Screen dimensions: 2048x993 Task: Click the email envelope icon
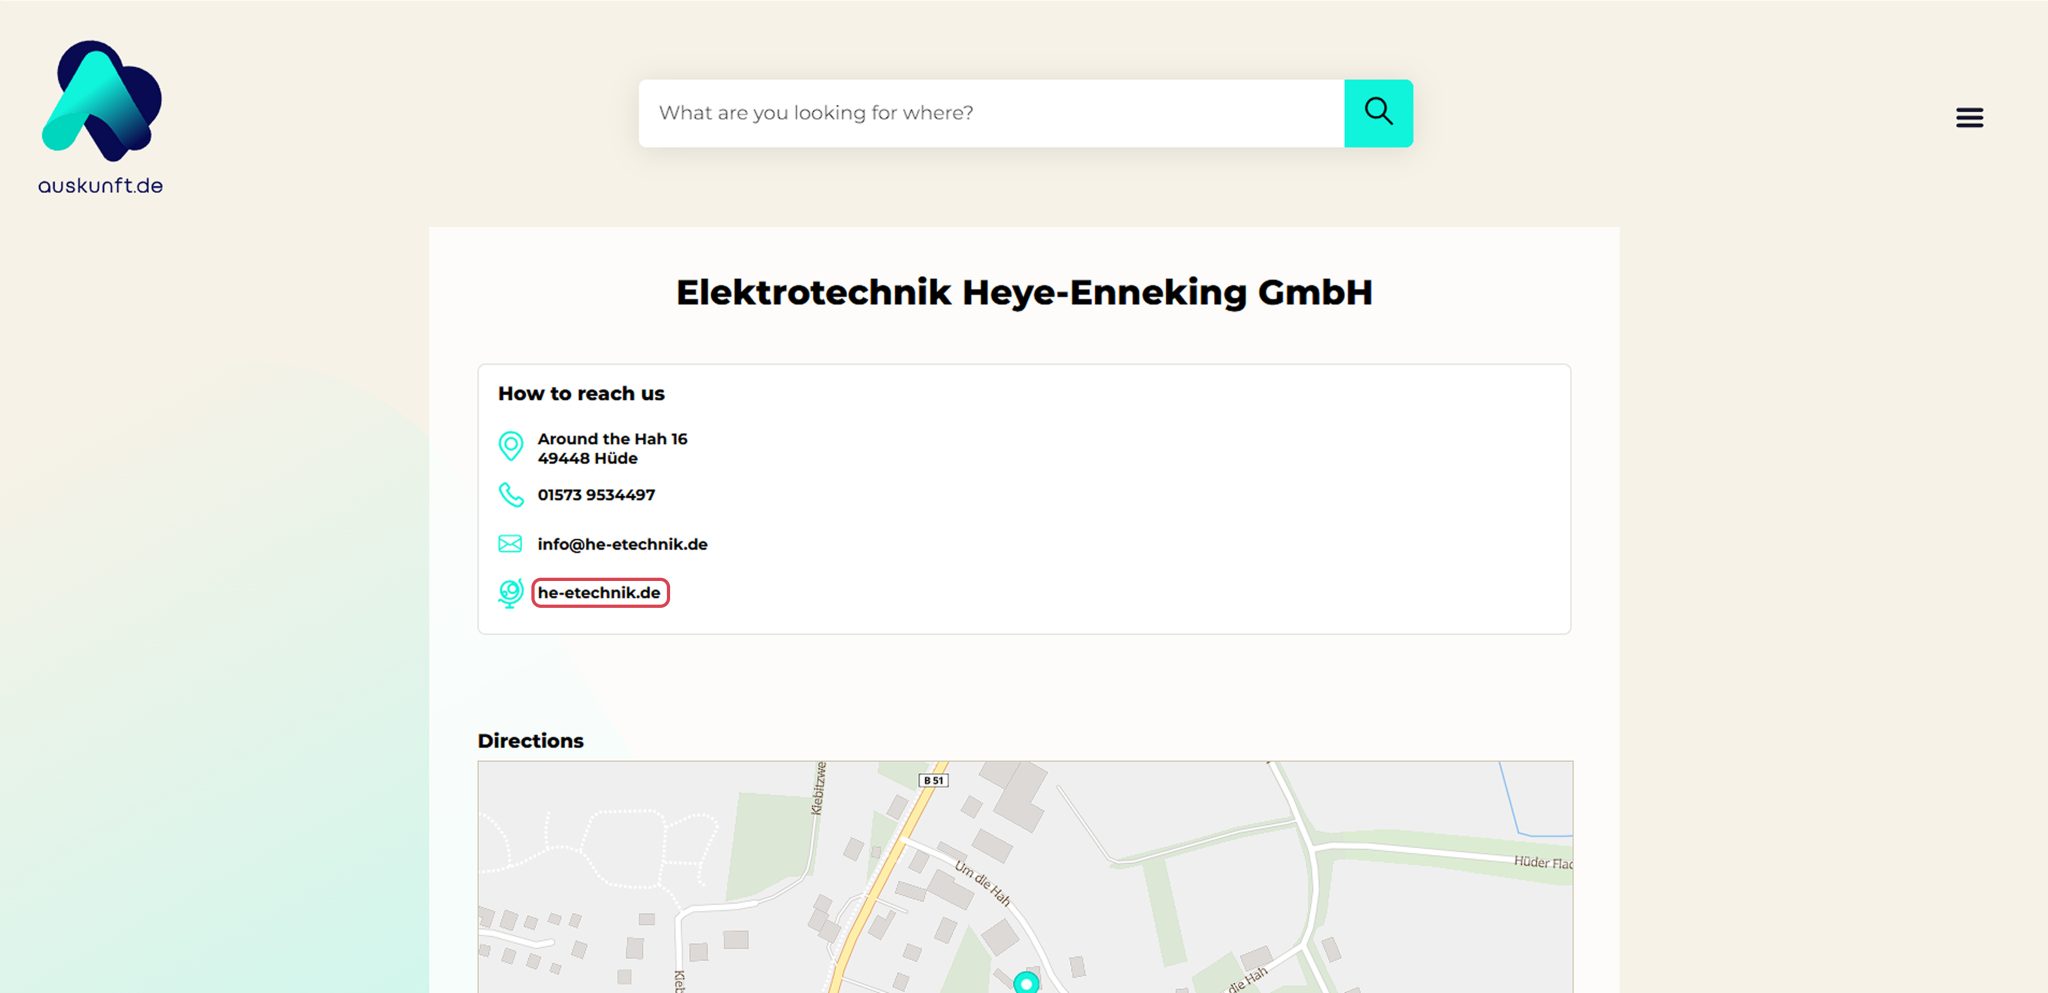click(510, 544)
